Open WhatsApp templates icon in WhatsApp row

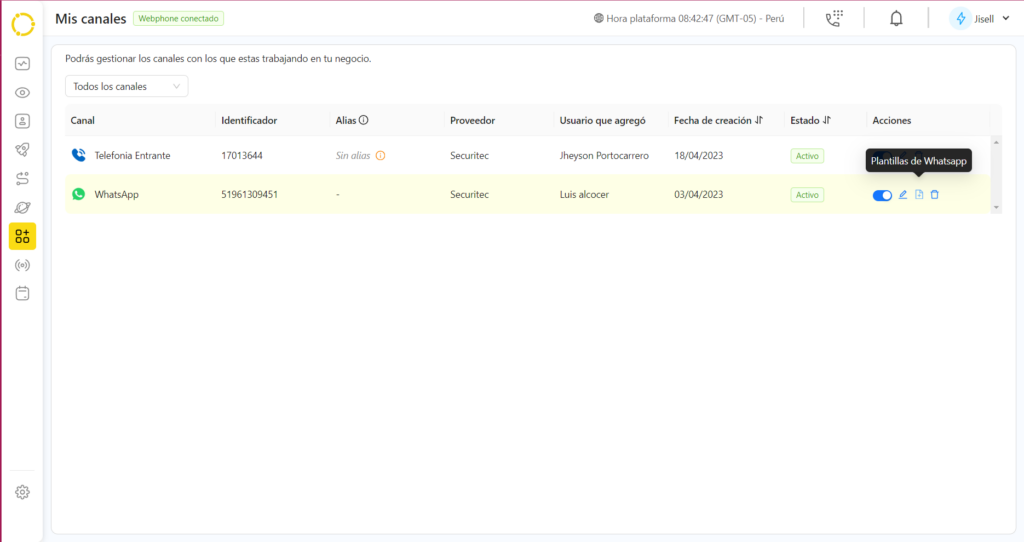tap(919, 195)
